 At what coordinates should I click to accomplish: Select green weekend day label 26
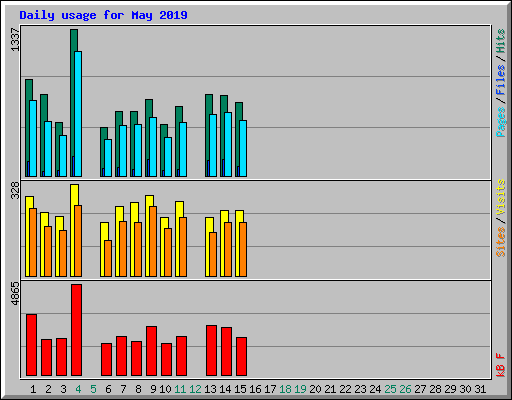point(405,389)
